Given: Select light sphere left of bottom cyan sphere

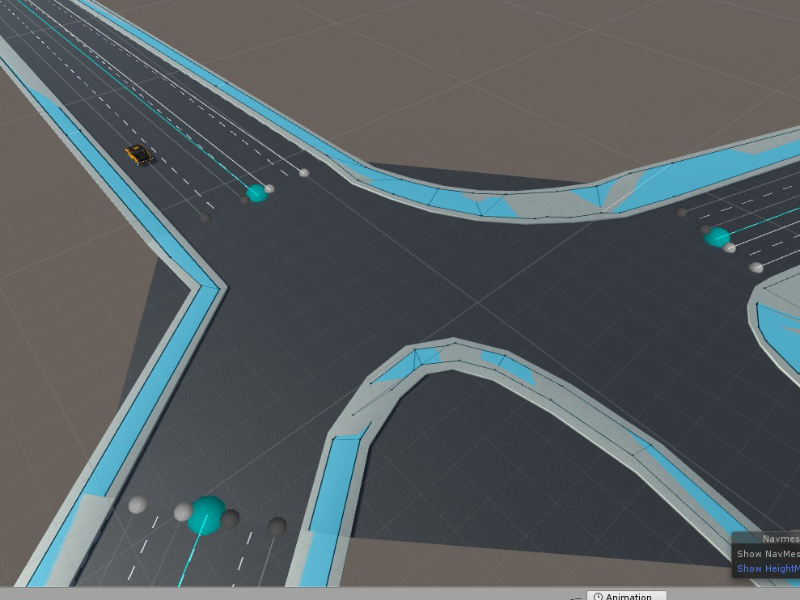Looking at the screenshot, I should [183, 512].
